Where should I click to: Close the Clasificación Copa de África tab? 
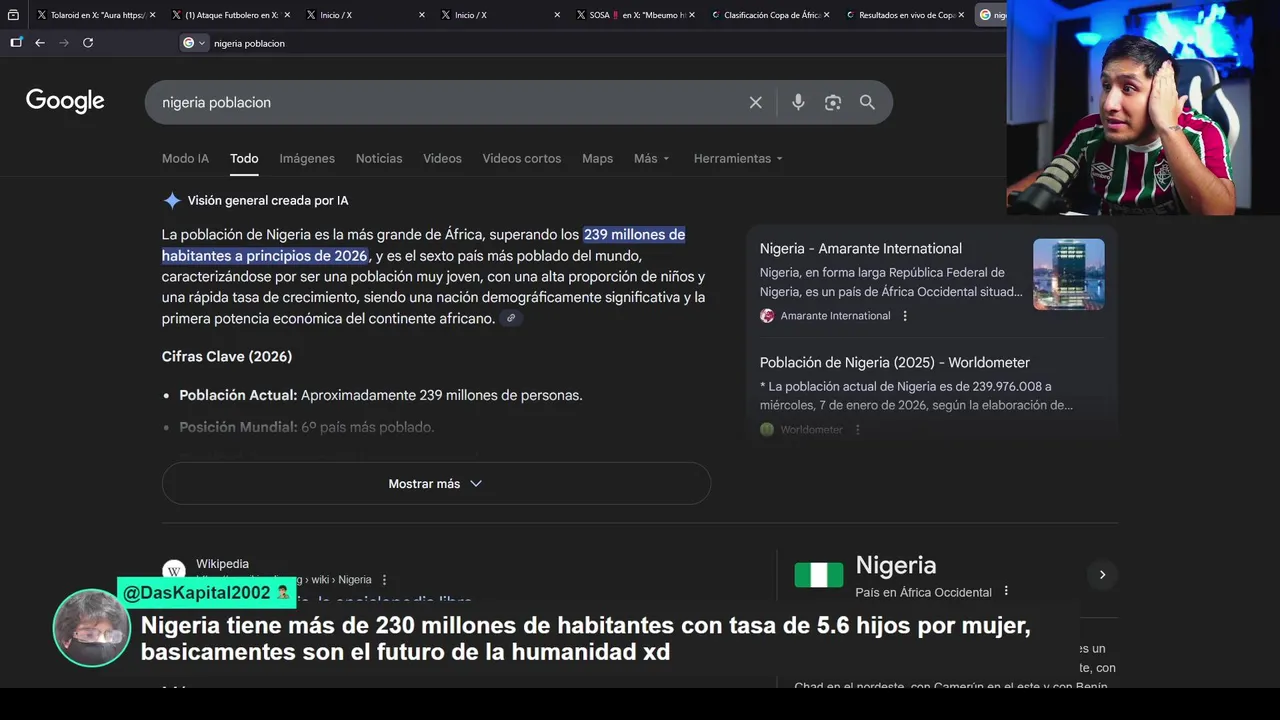pos(826,15)
